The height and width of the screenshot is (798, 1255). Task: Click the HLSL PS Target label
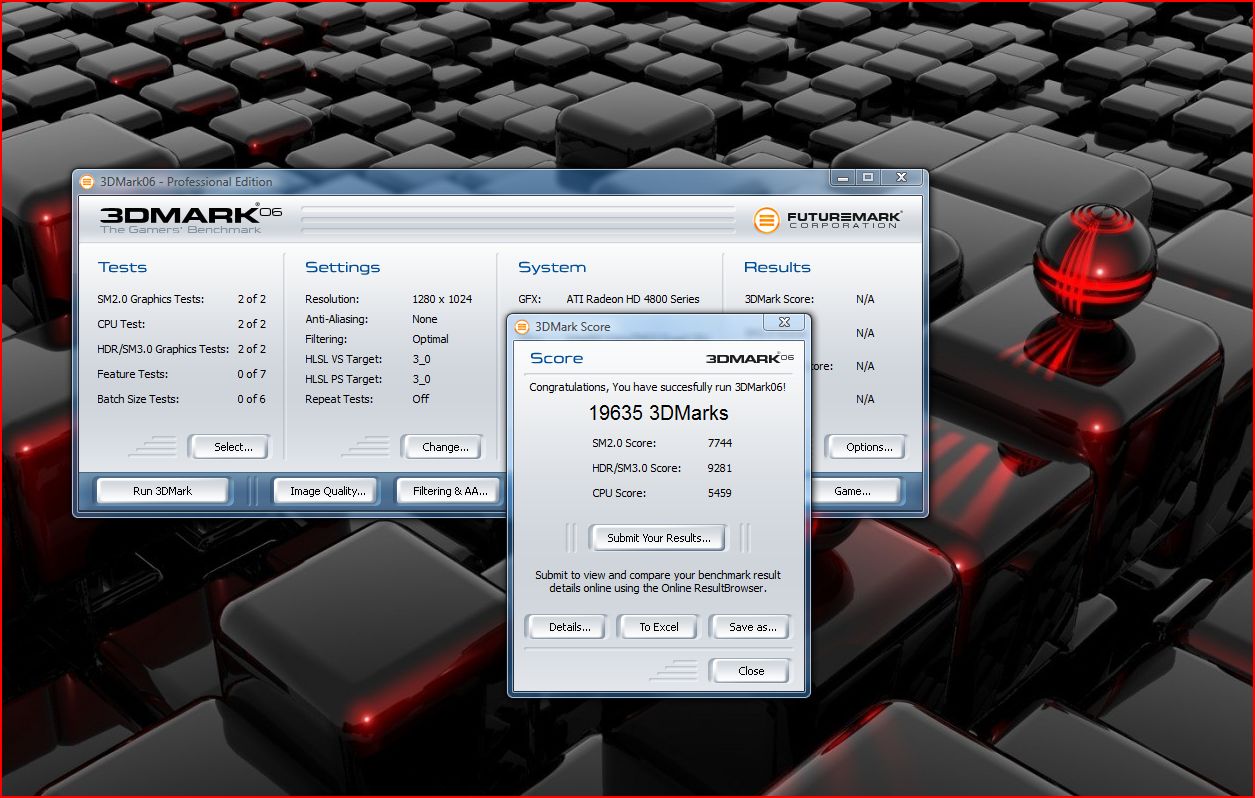344,379
